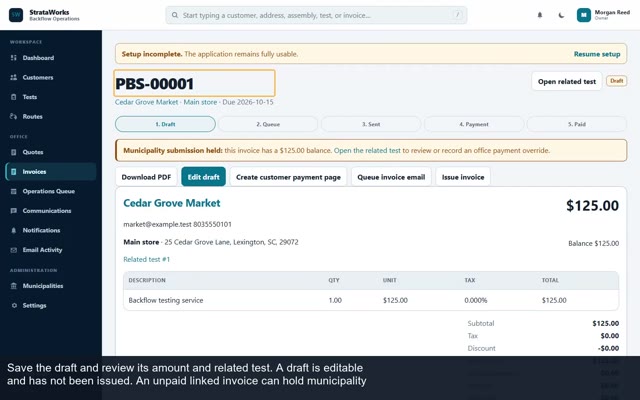640x400 pixels.
Task: Go to Customers page
Action: pos(38,78)
